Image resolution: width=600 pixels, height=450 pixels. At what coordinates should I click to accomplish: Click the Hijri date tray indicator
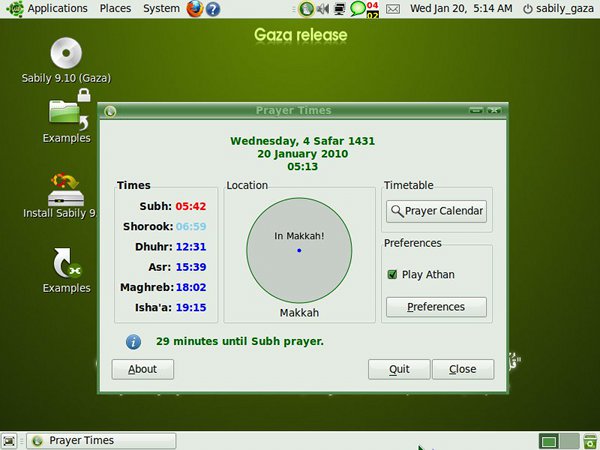click(x=373, y=10)
